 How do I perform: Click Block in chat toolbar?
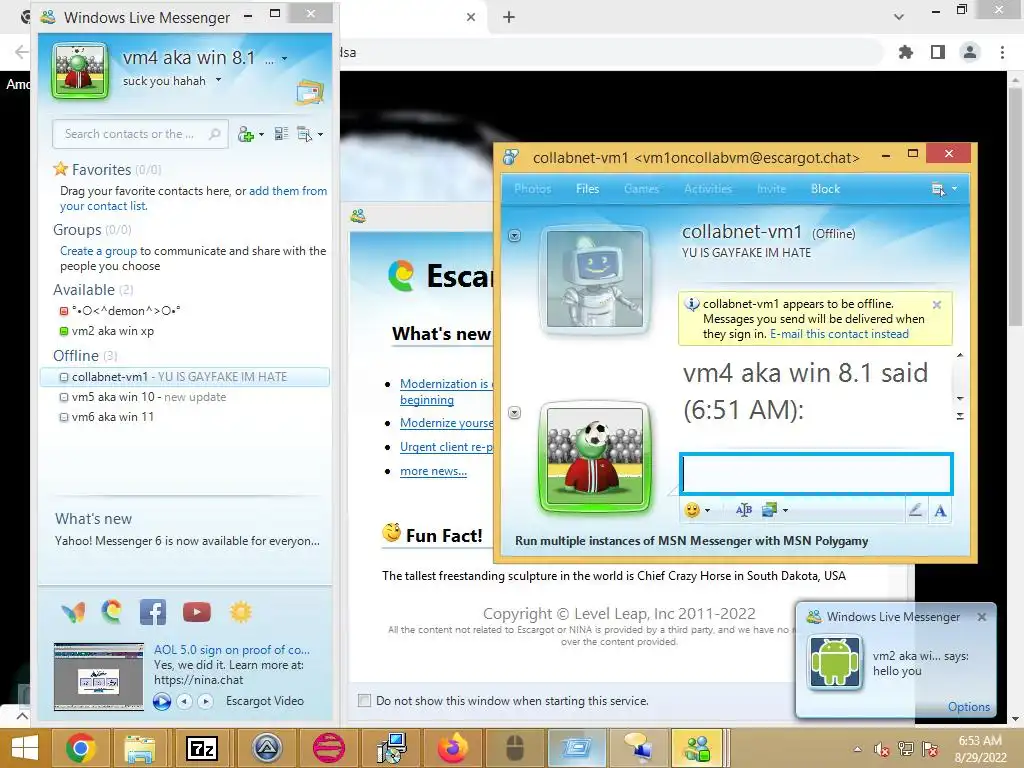(825, 189)
